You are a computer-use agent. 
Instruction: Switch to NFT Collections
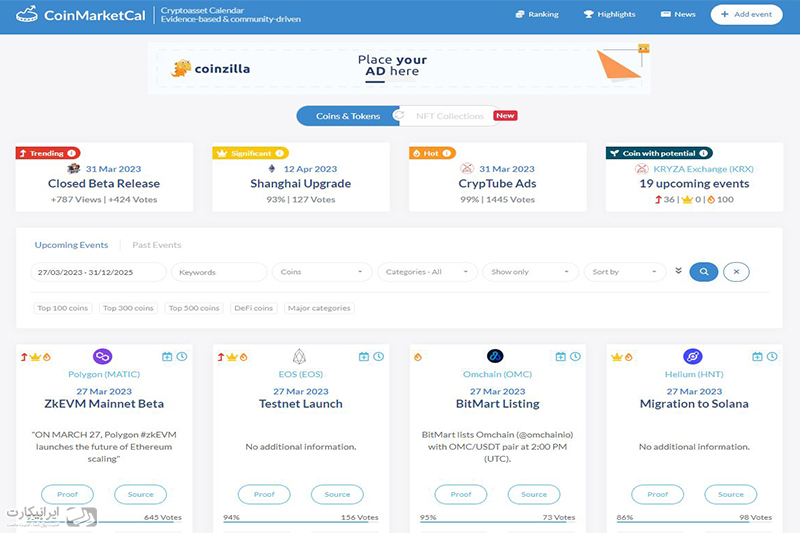point(449,116)
